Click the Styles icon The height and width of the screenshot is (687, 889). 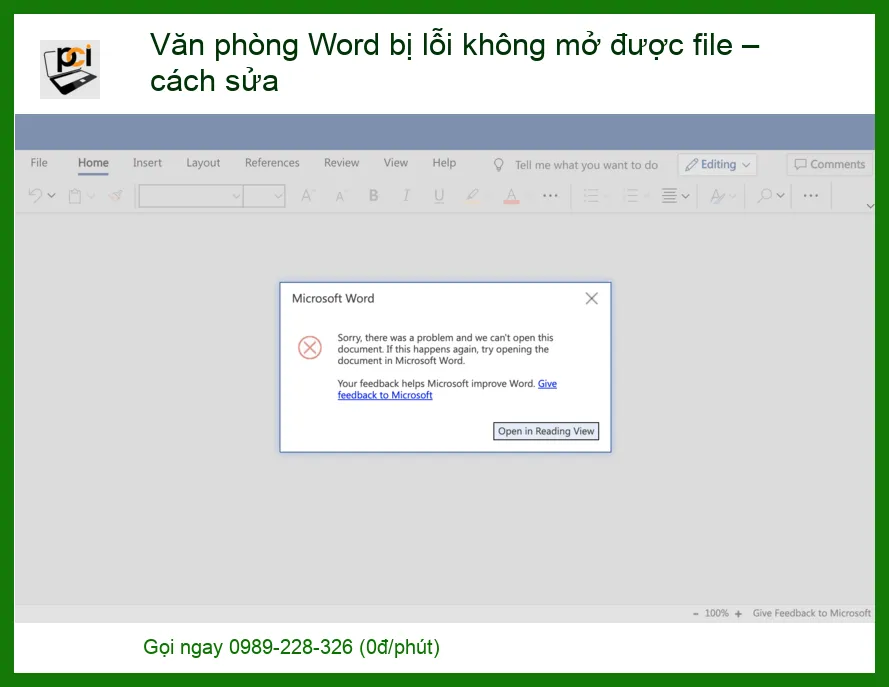tap(717, 196)
